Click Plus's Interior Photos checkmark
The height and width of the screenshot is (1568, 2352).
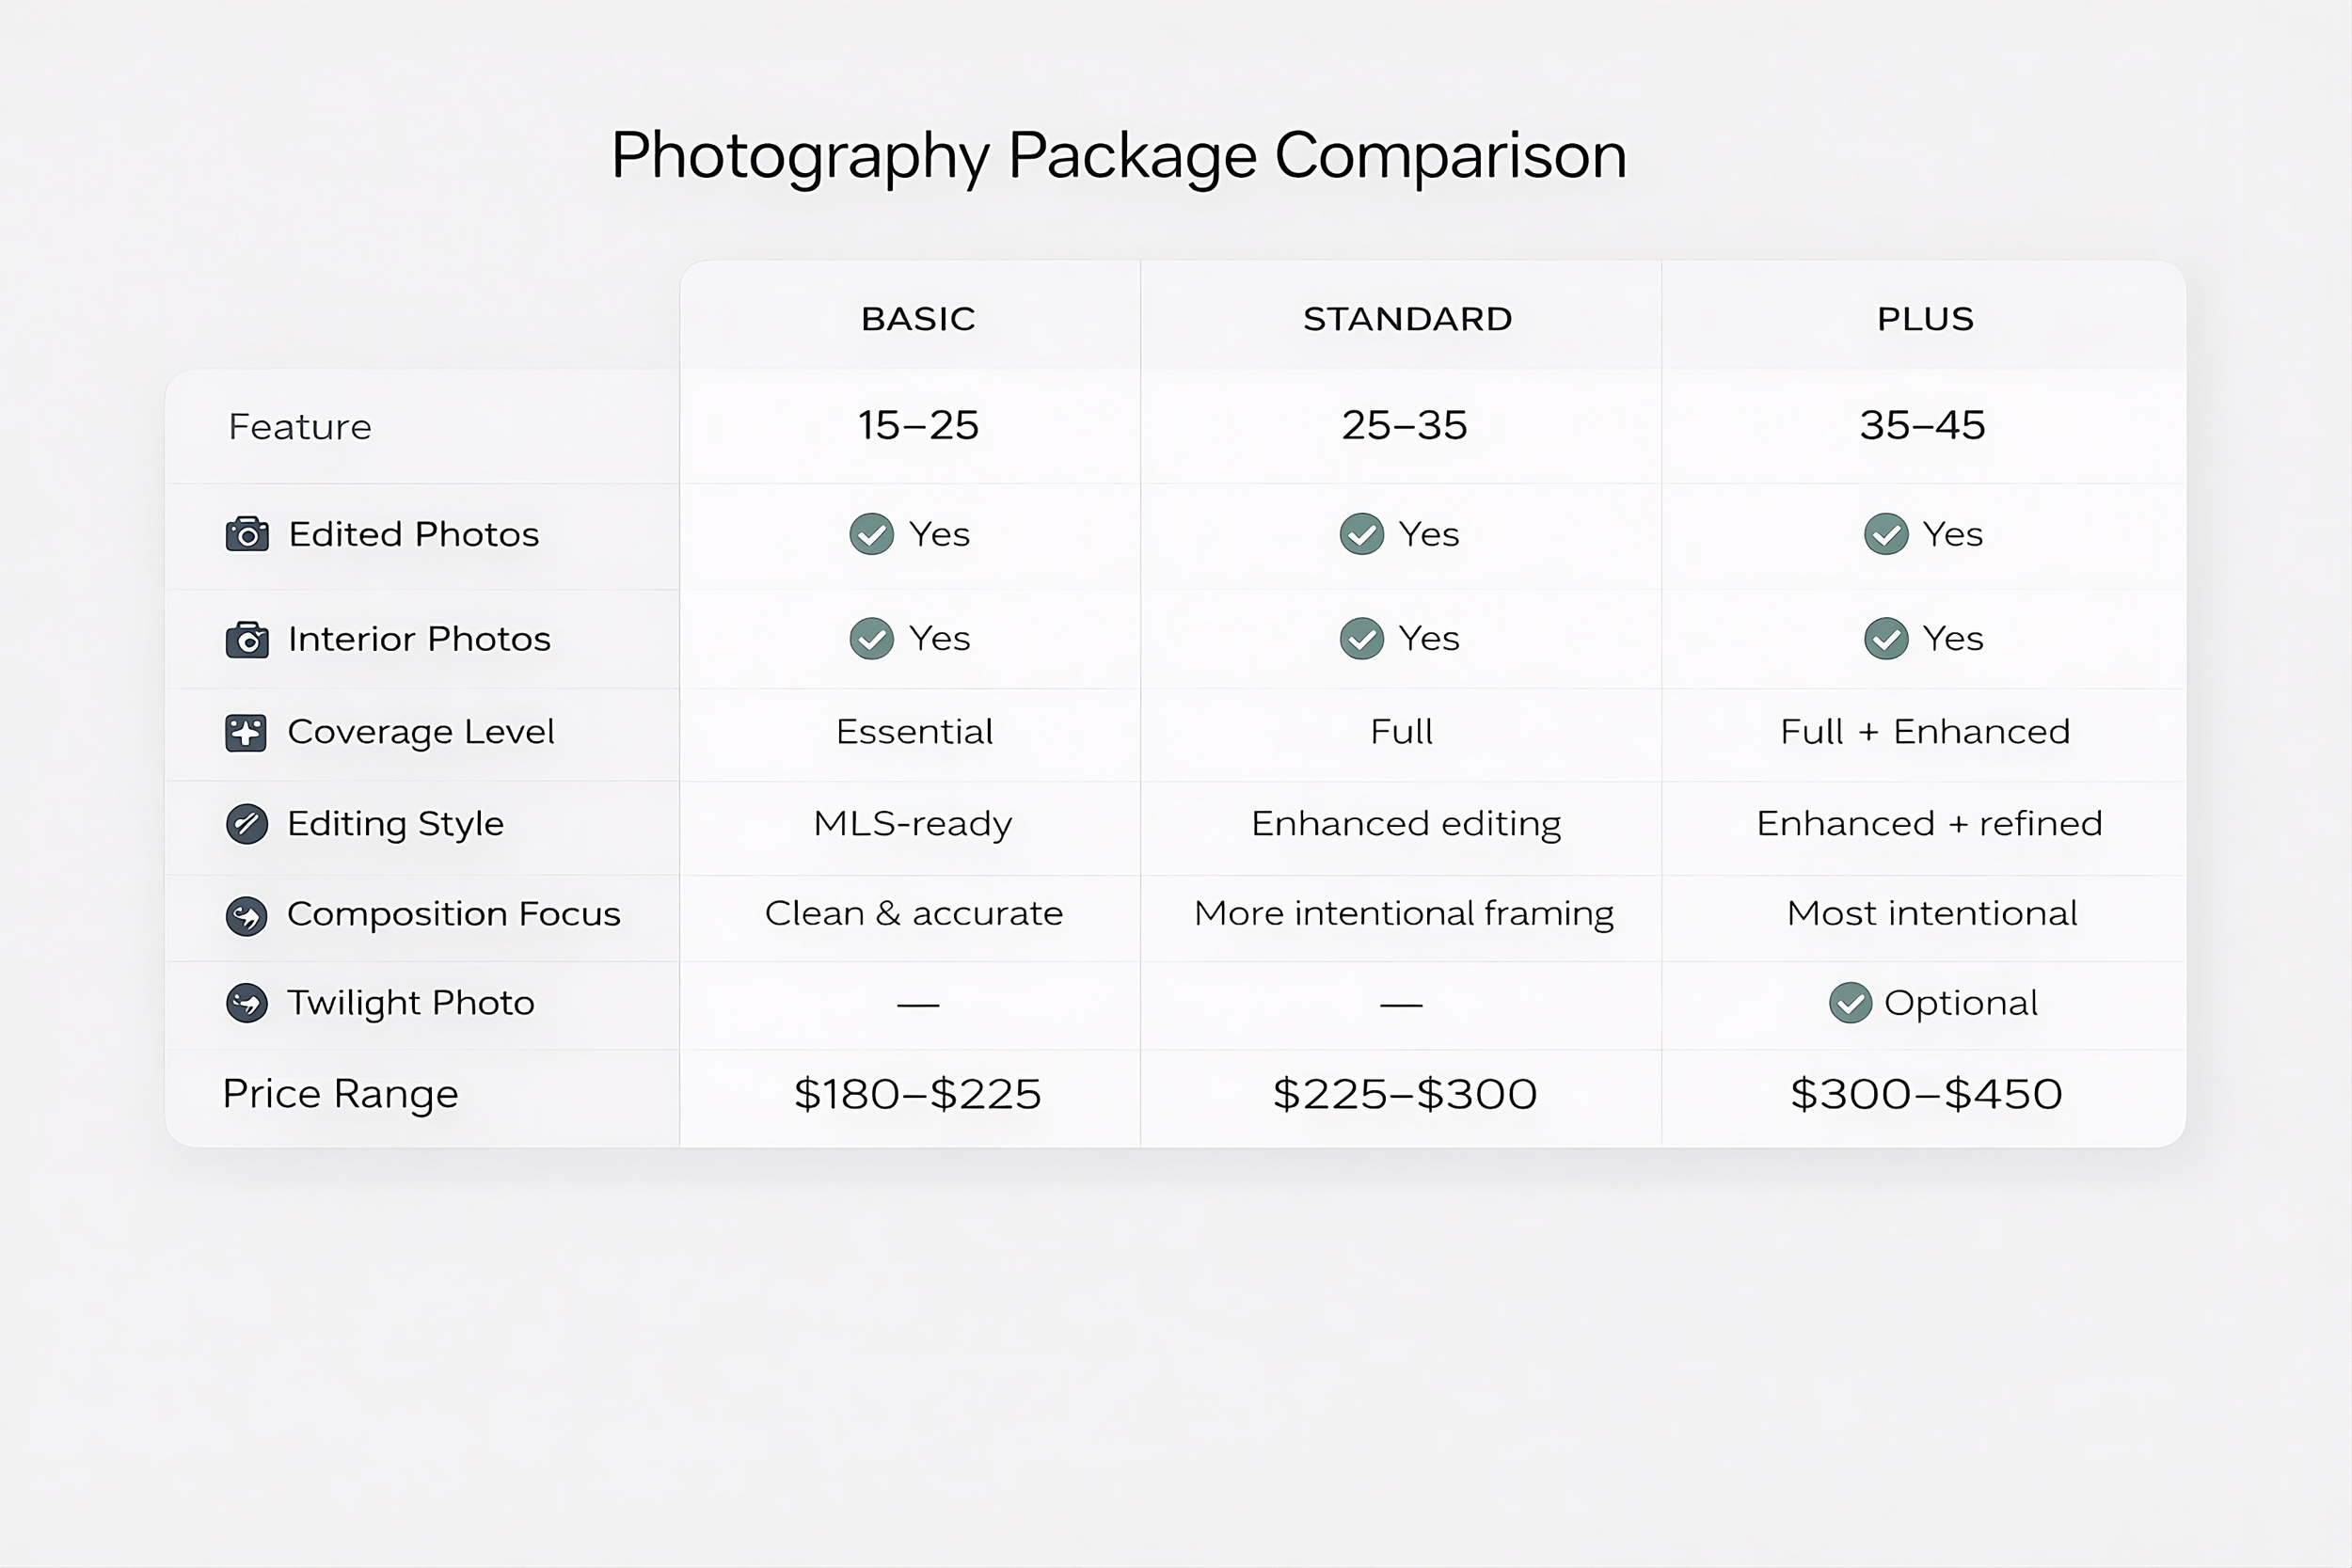pos(1886,639)
